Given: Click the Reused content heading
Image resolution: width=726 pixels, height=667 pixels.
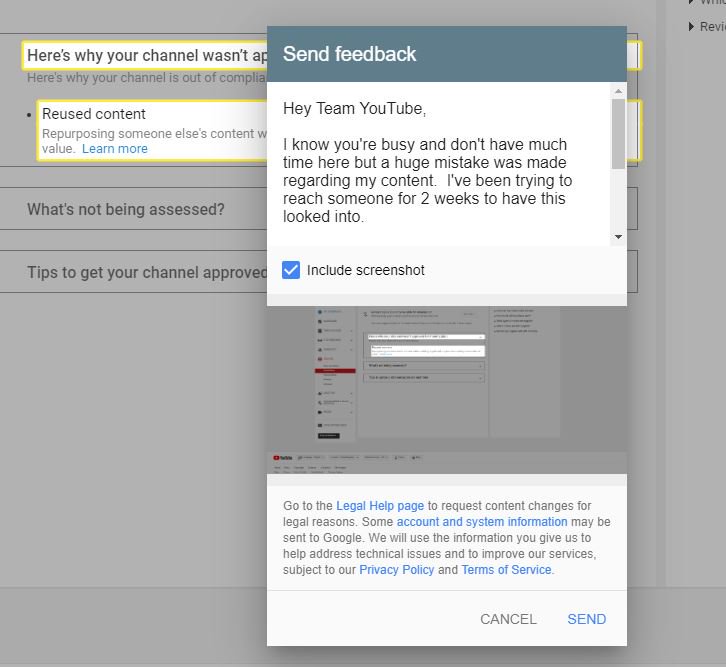Looking at the screenshot, I should click(94, 114).
